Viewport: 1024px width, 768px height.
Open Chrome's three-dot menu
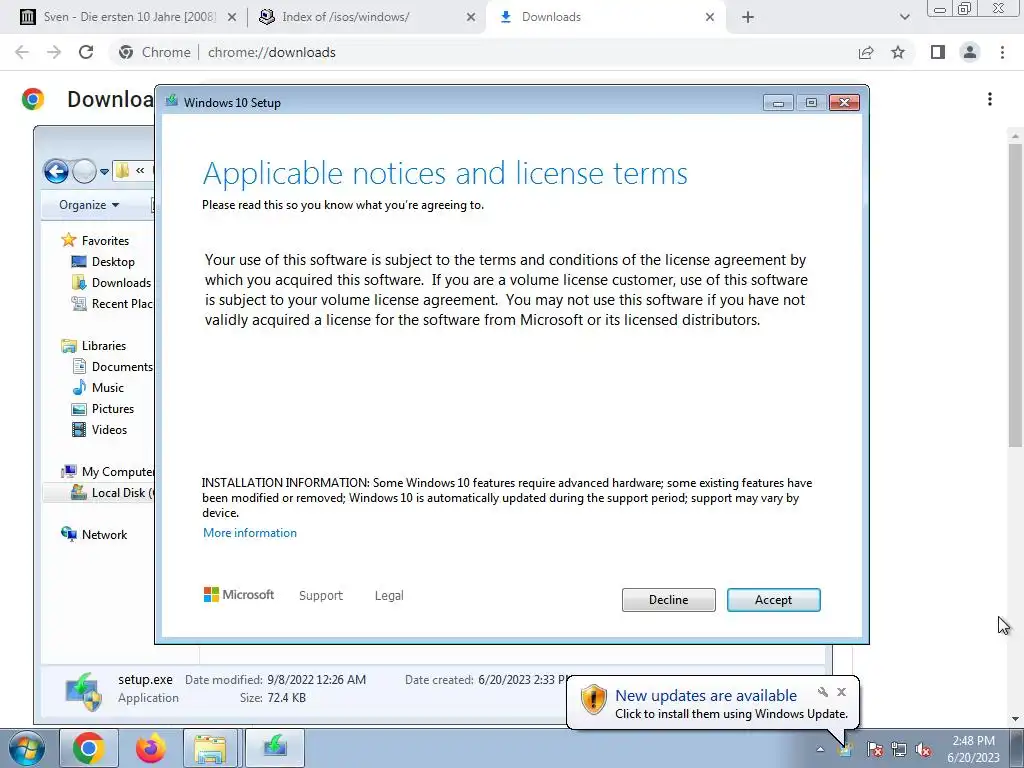pos(1002,52)
